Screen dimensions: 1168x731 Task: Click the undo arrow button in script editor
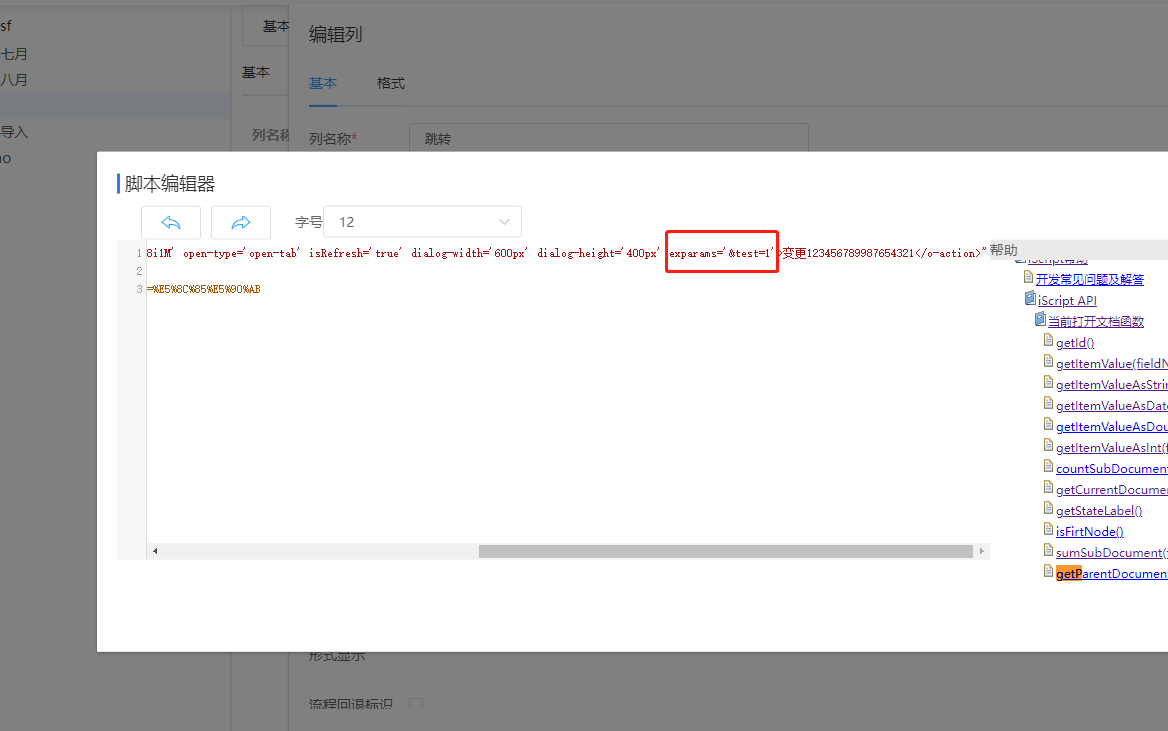pos(171,222)
